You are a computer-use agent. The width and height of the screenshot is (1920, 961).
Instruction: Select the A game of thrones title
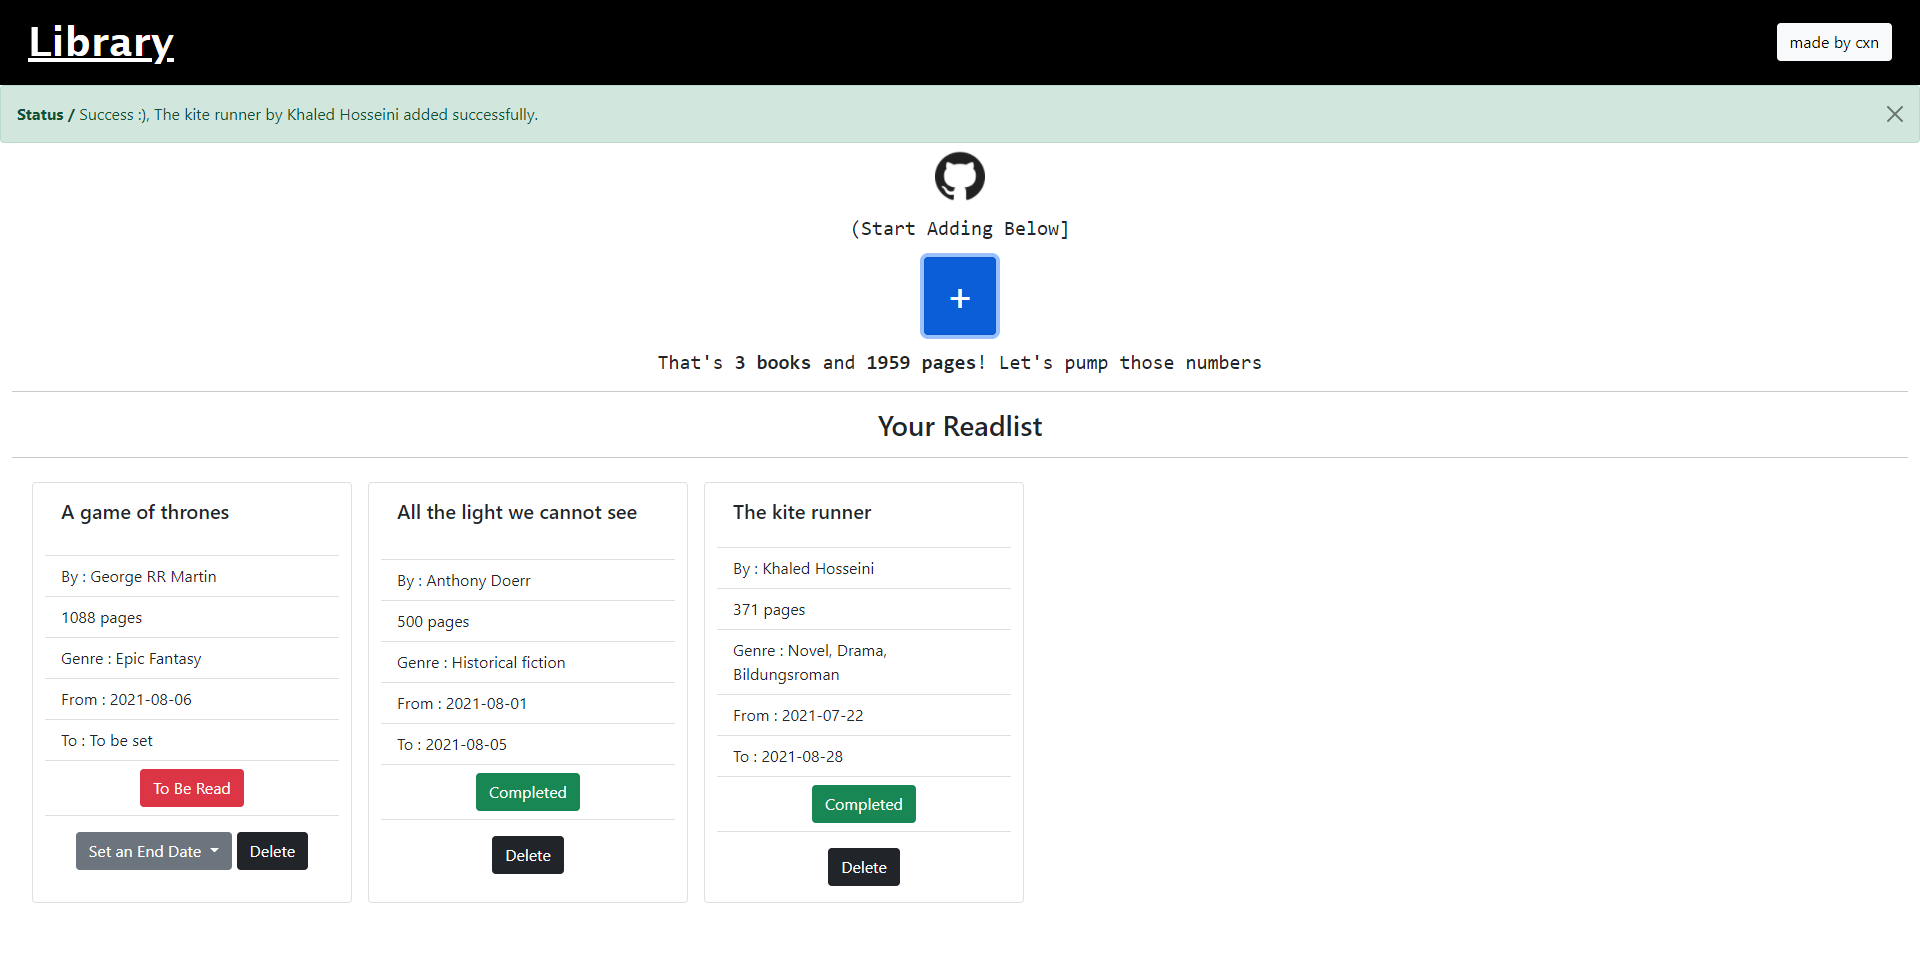click(x=145, y=512)
